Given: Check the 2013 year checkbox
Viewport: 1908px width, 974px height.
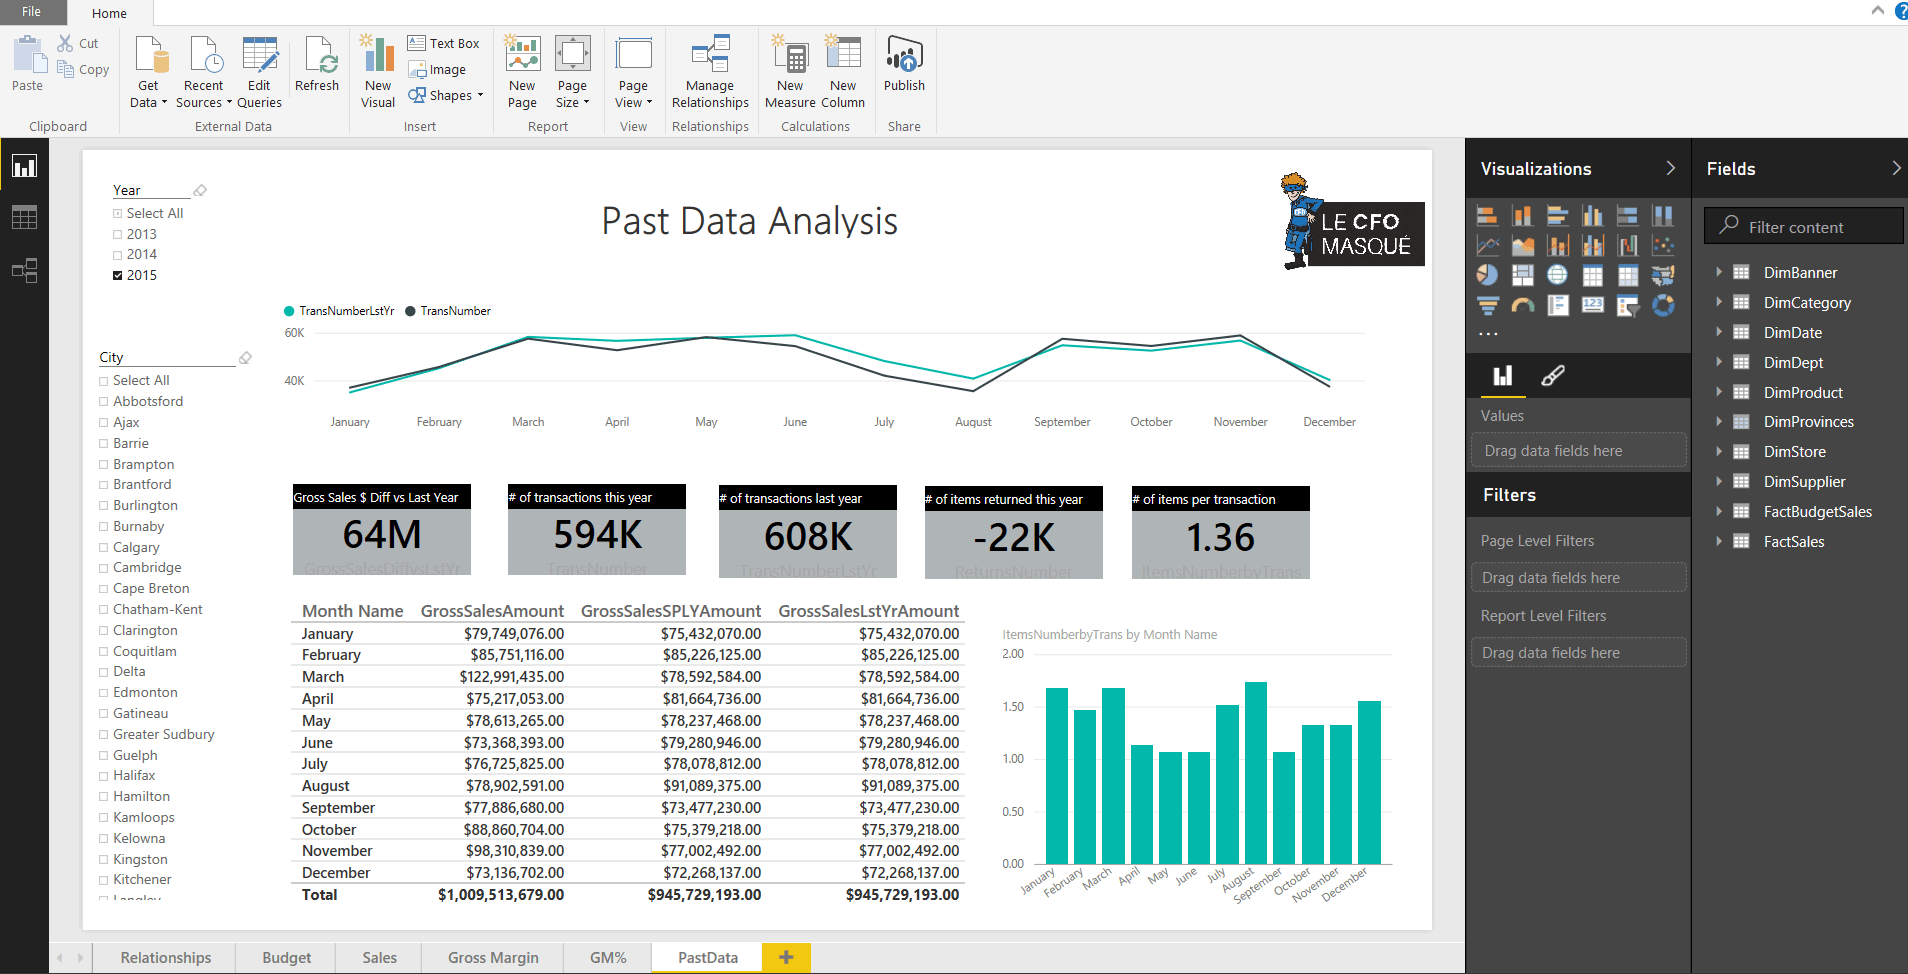Looking at the screenshot, I should tap(118, 235).
